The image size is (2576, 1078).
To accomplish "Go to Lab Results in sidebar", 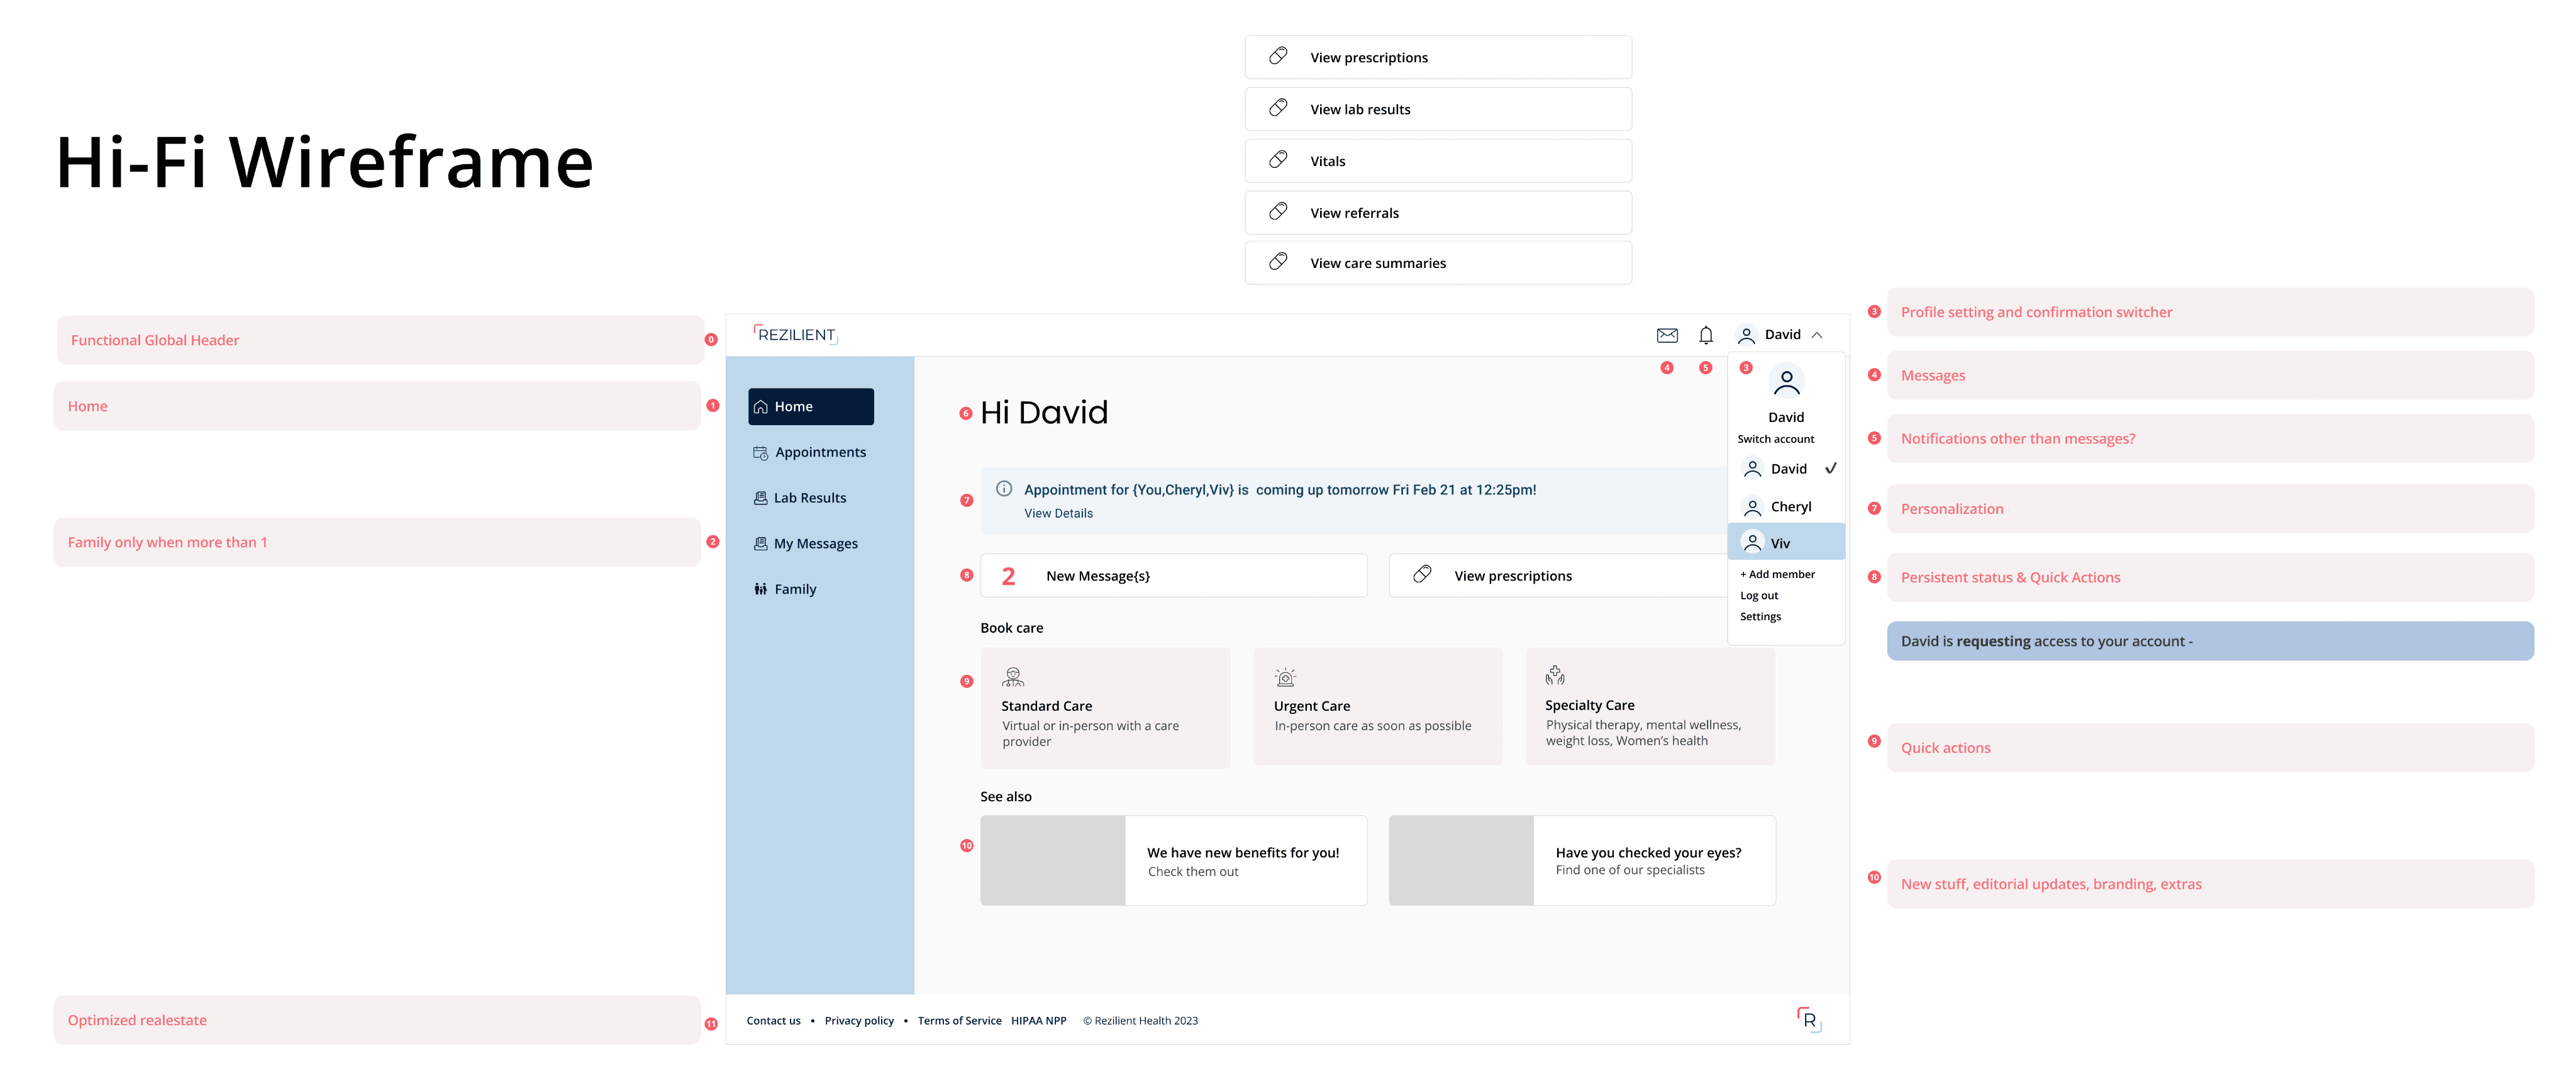I will [809, 498].
